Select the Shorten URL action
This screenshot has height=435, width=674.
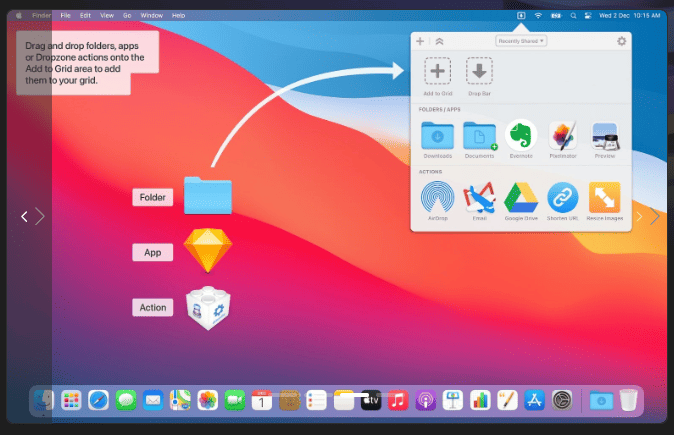(563, 198)
